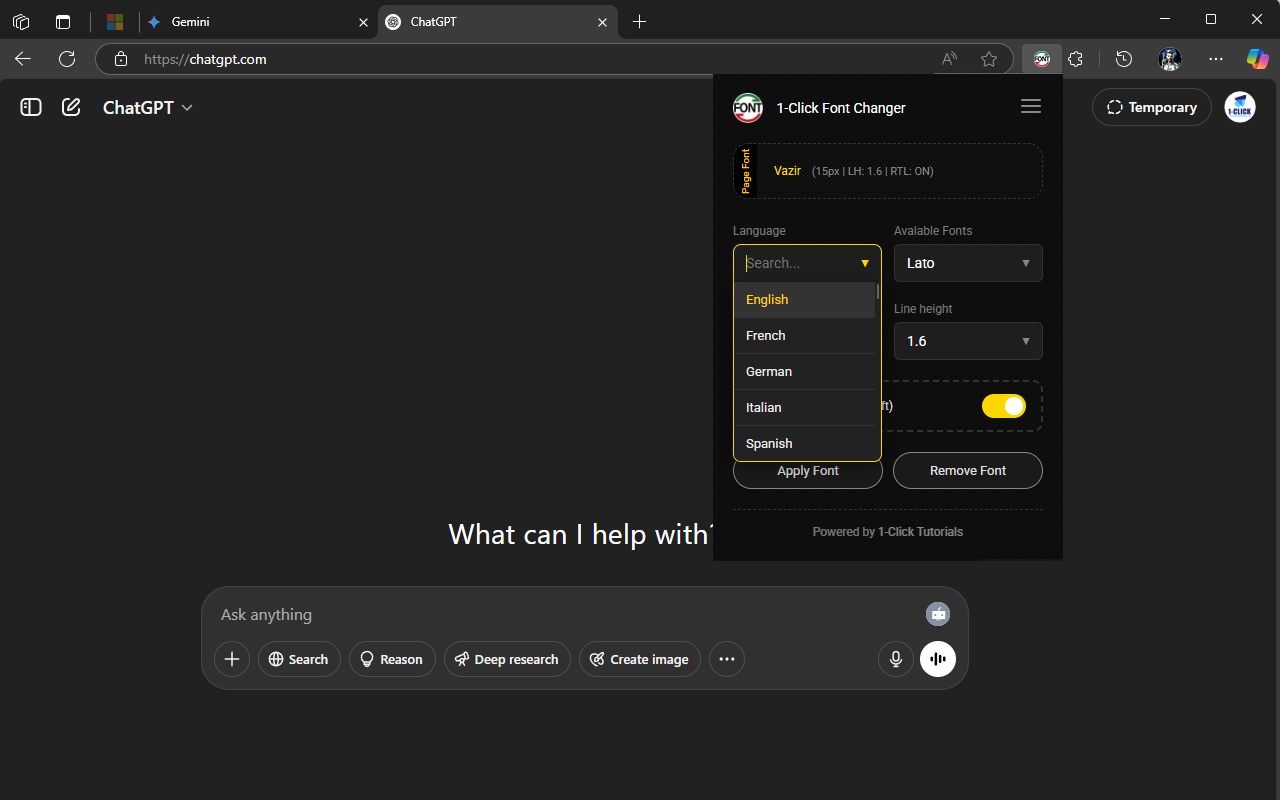Close the ChatGPT tab
Image resolution: width=1280 pixels, height=800 pixels.
[602, 21]
